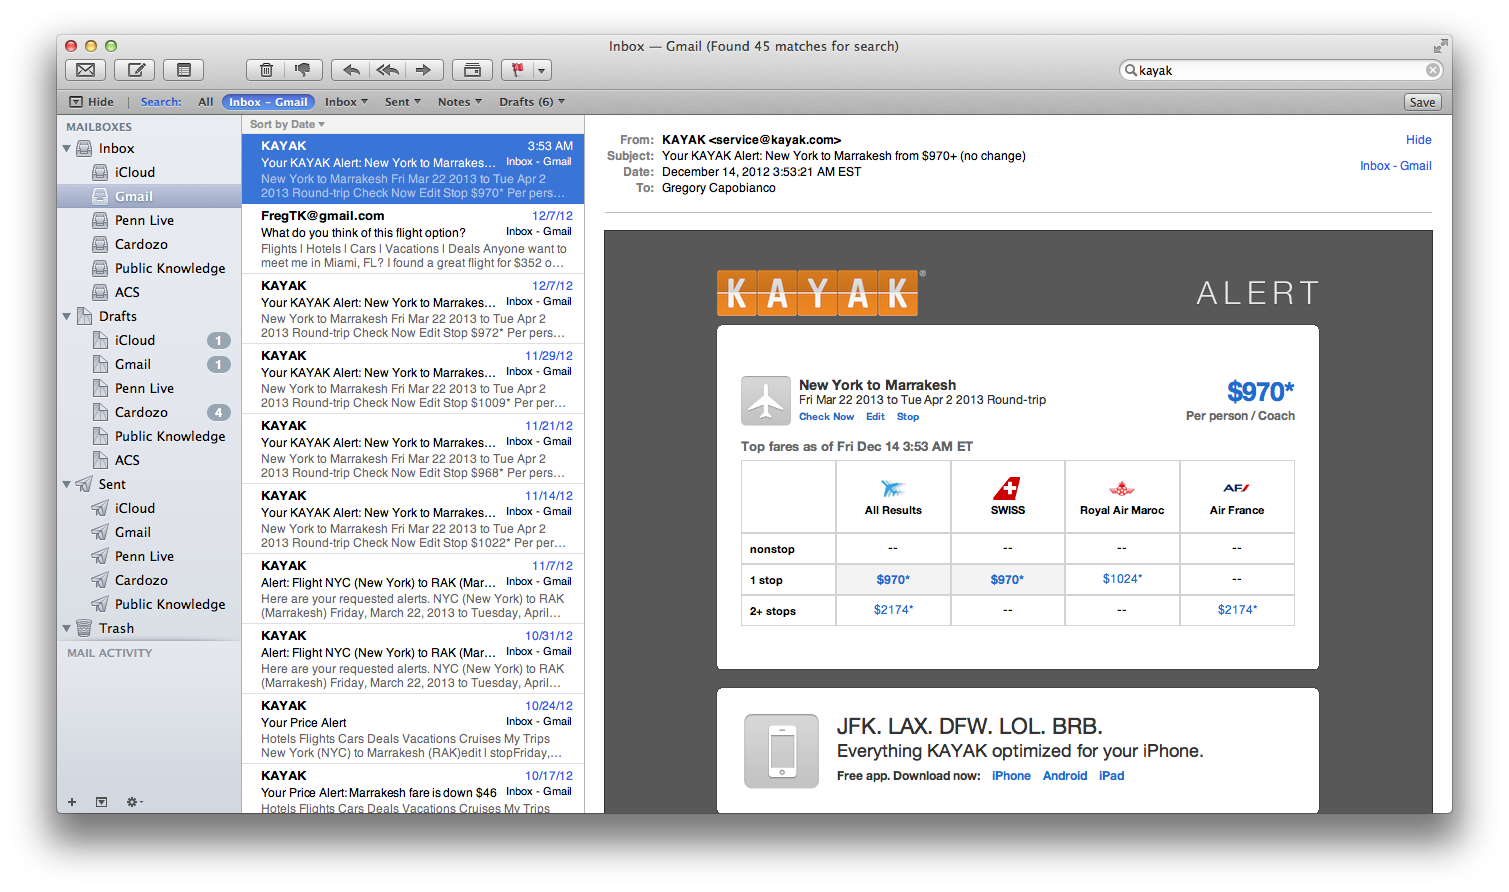Compose a new message with the pencil icon
Image resolution: width=1509 pixels, height=892 pixels.
pyautogui.click(x=135, y=70)
